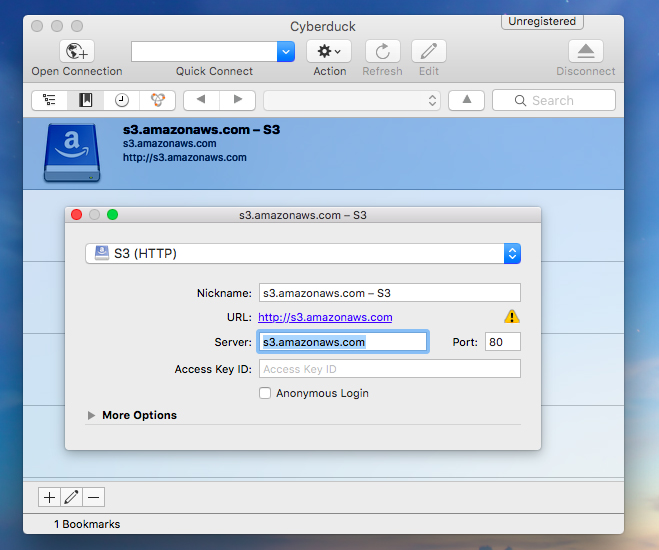Open the http://s3.amazonaws.com URL link

coord(325,318)
